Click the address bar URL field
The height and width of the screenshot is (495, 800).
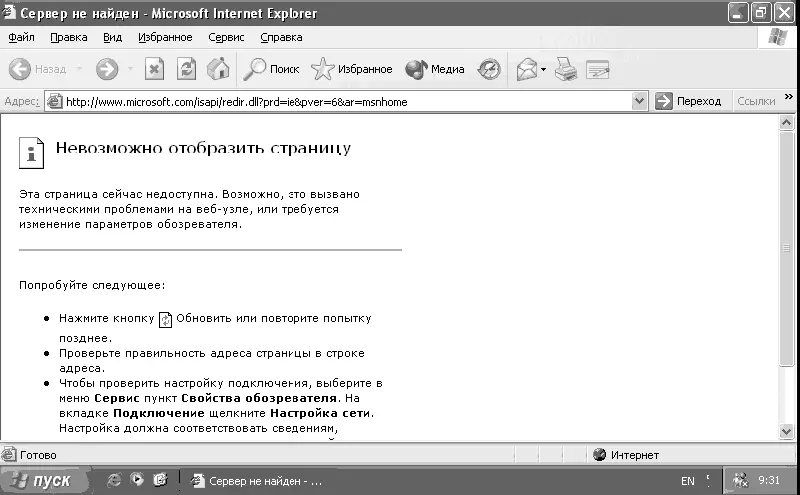tap(340, 101)
